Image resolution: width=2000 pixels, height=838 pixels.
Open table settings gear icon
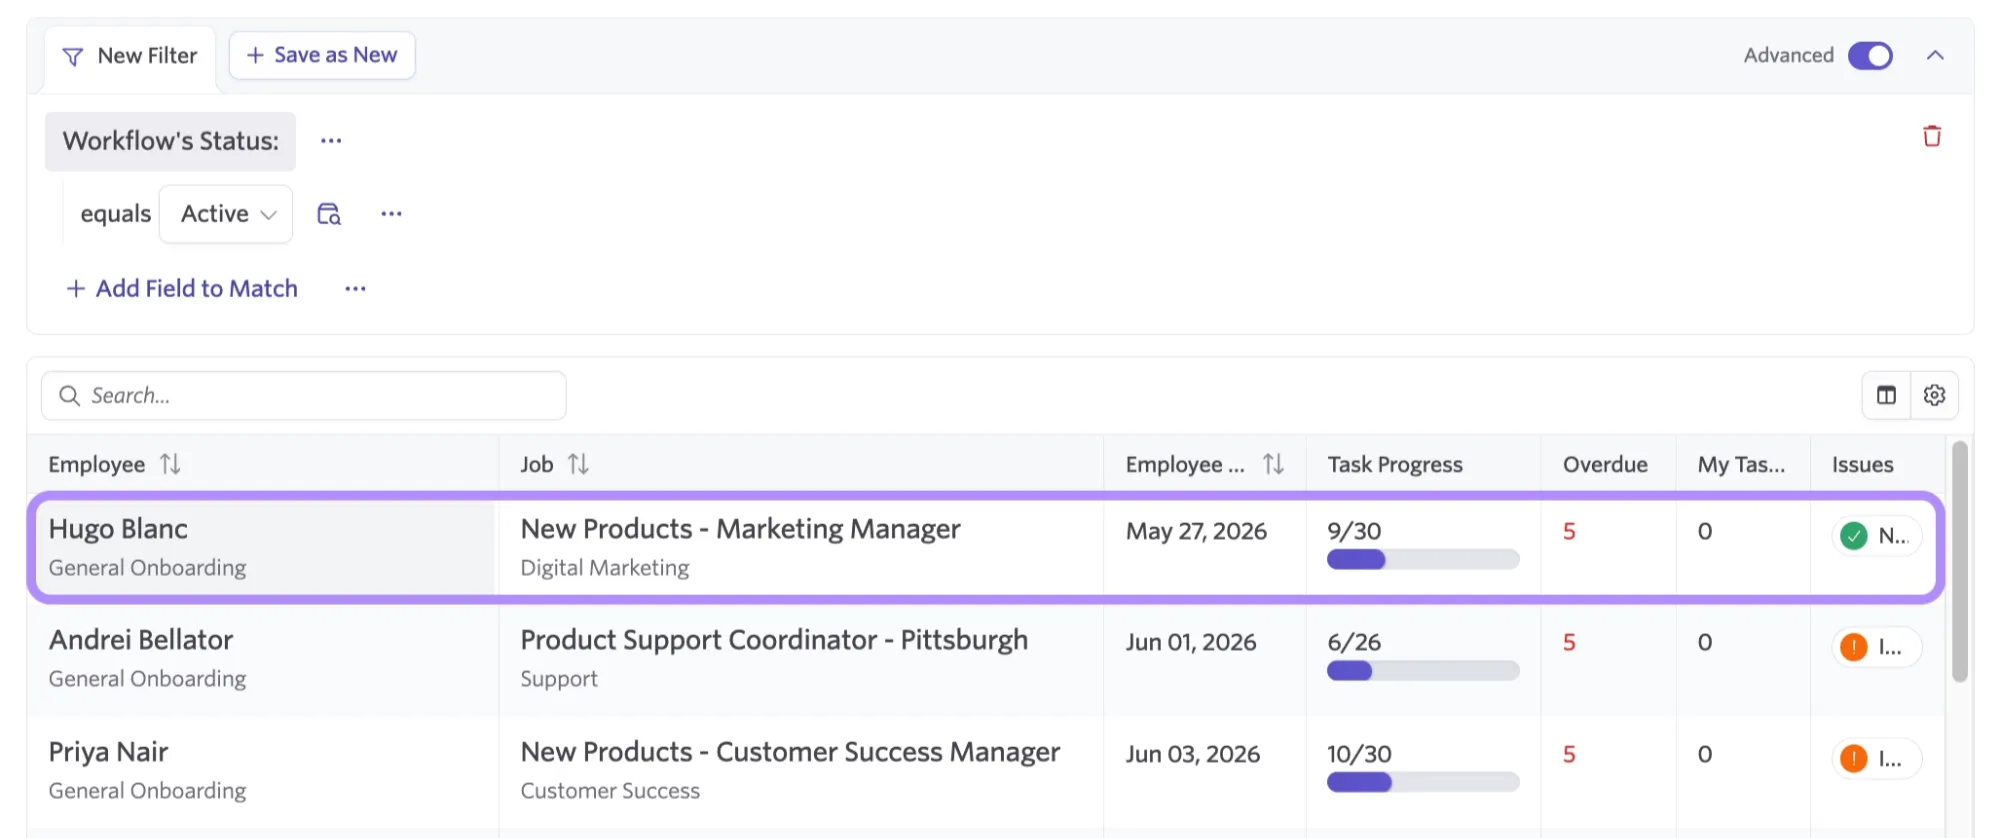coord(1934,395)
